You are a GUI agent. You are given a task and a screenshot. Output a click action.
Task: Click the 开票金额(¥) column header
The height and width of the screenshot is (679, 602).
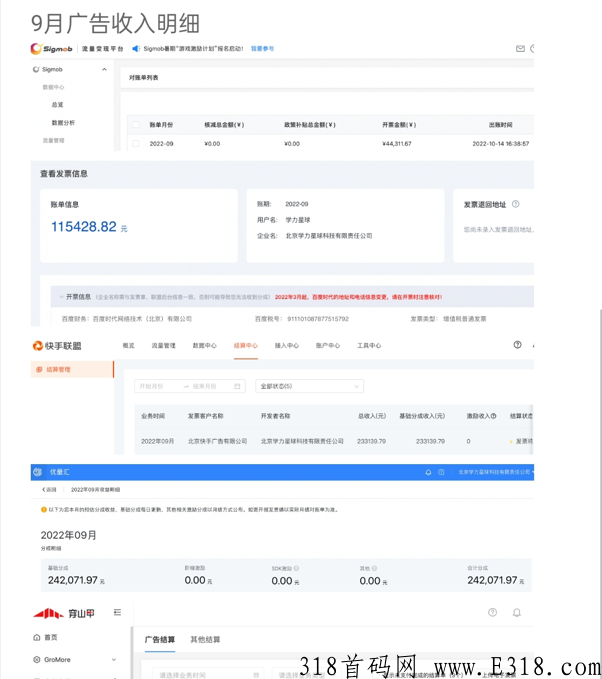tap(399, 125)
